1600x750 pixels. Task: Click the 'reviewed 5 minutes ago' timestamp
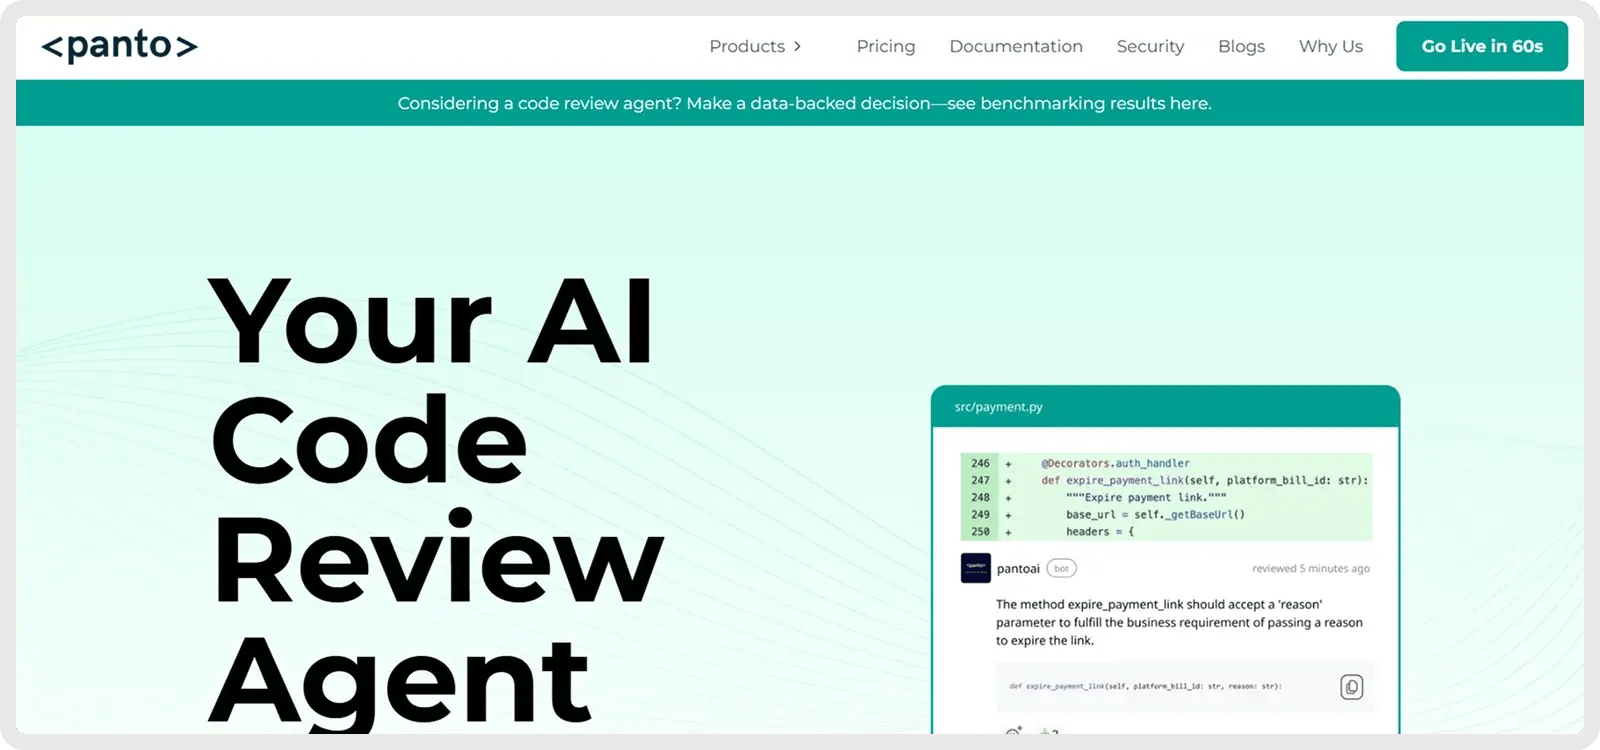1310,569
